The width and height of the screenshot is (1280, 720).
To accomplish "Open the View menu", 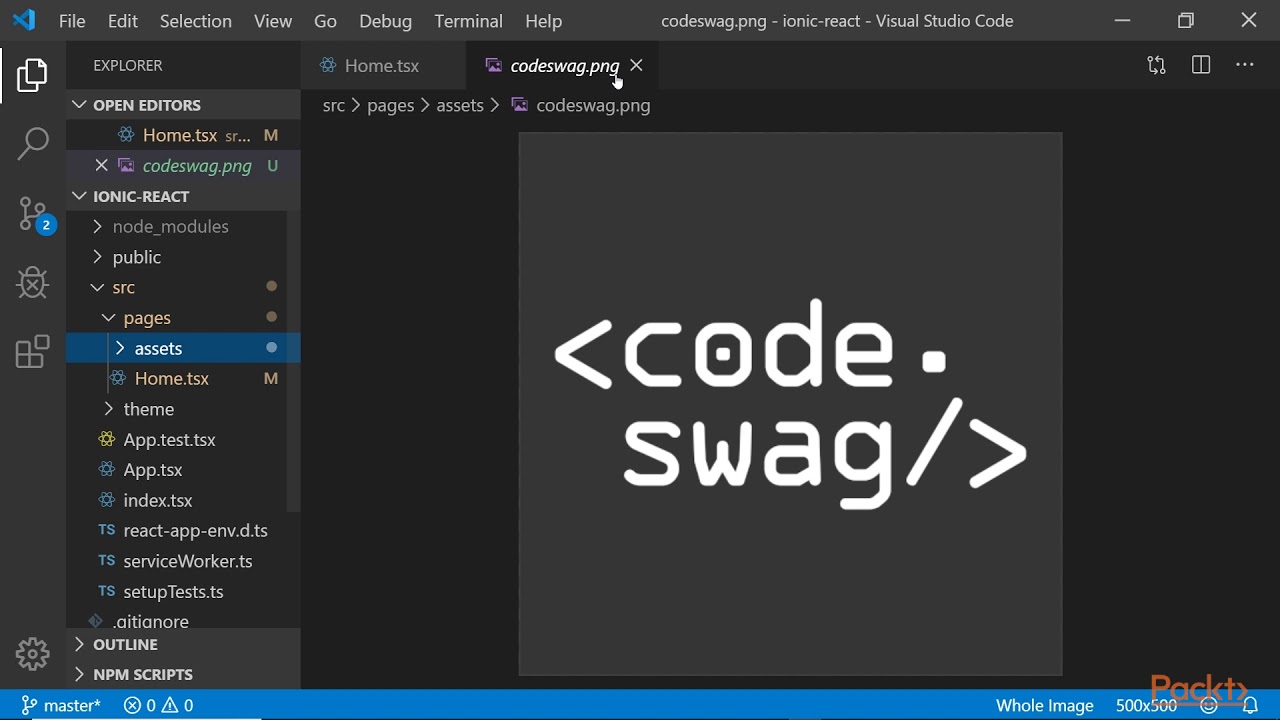I will [273, 21].
